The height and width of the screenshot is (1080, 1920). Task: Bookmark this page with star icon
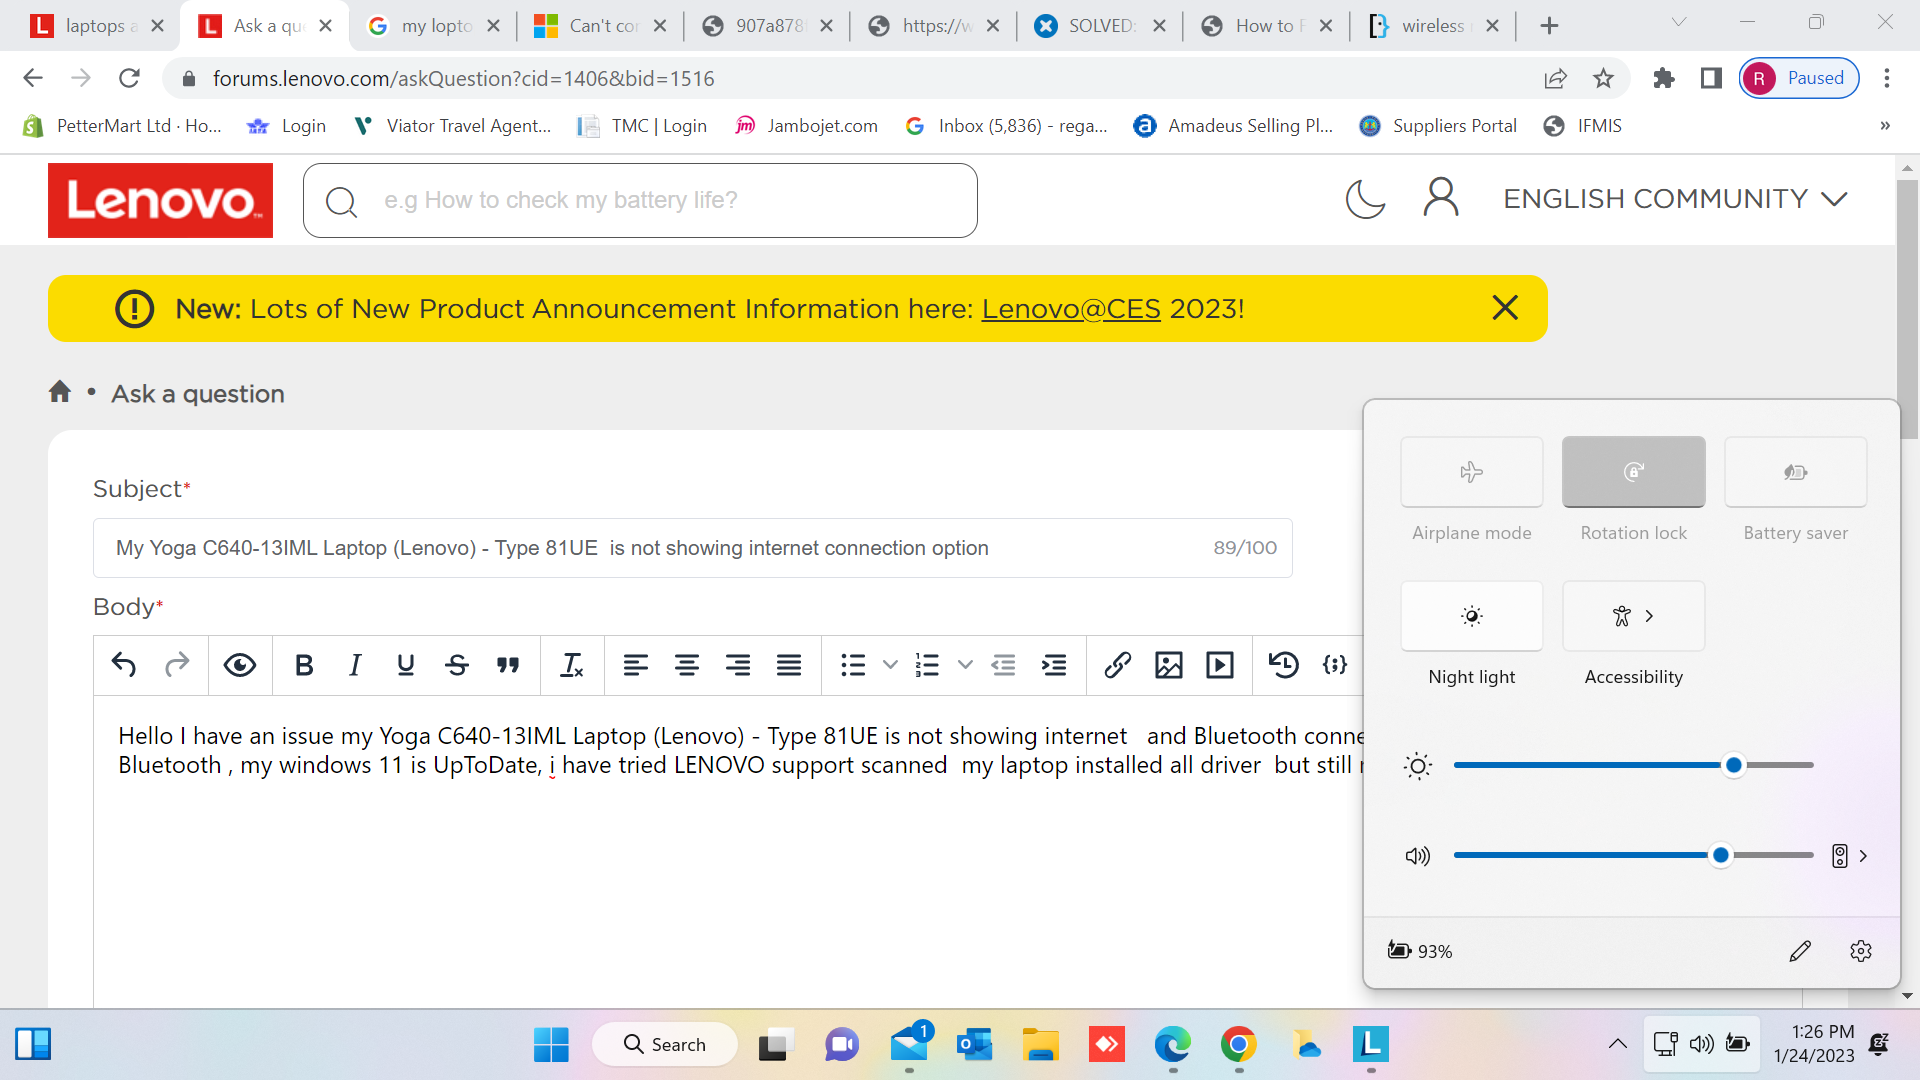point(1604,78)
